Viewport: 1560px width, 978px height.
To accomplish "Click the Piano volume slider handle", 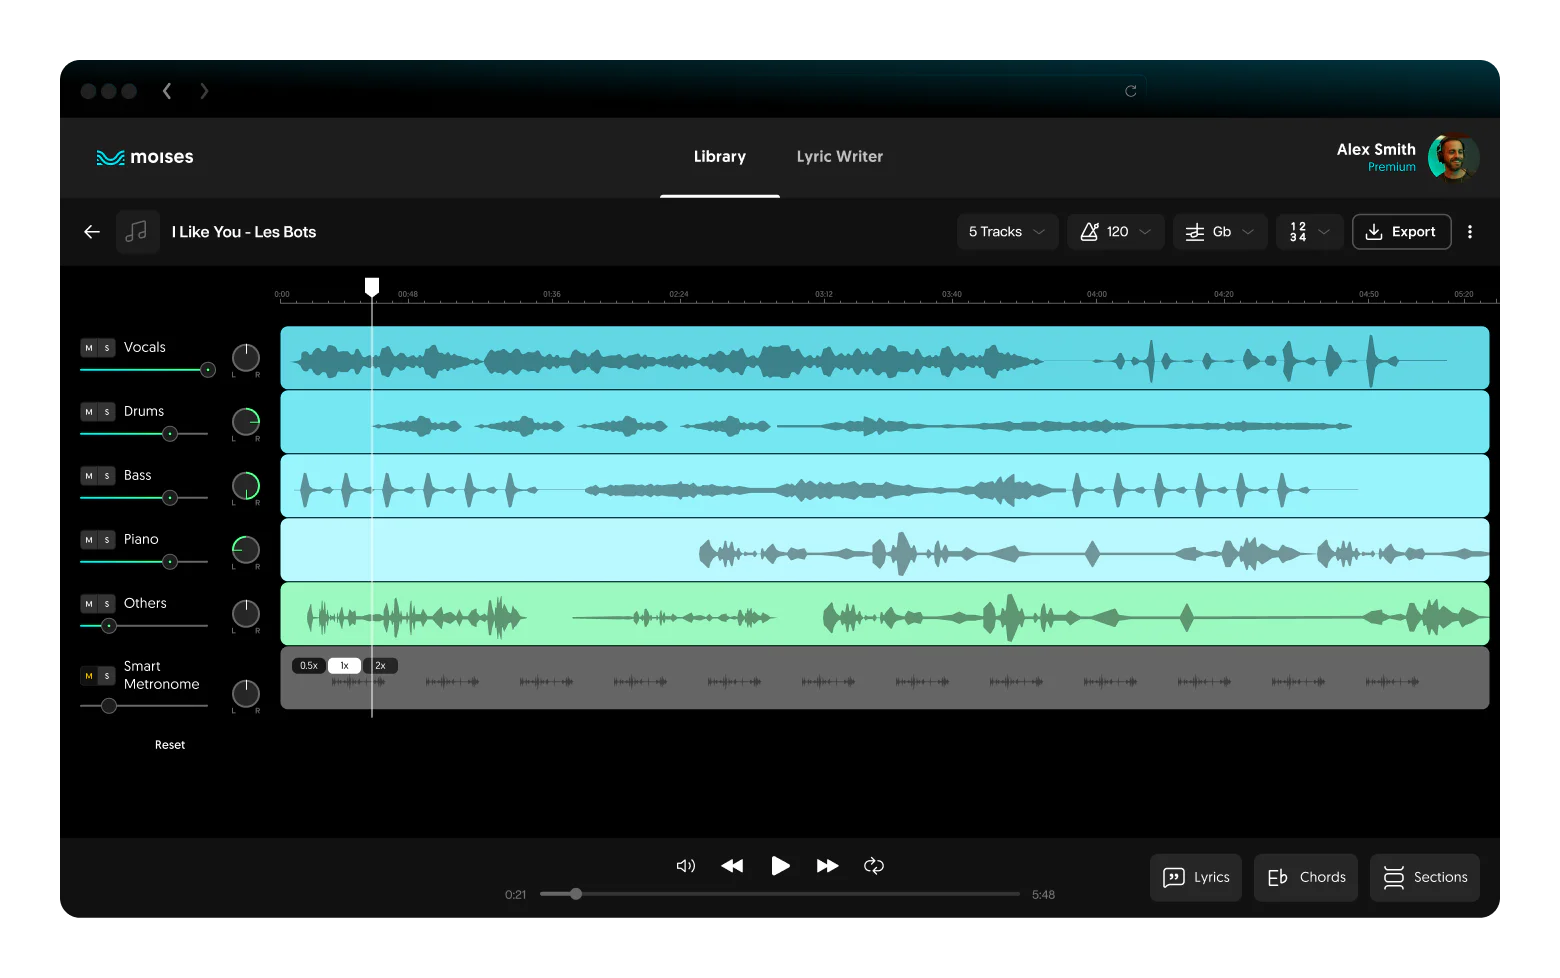I will coord(170,562).
